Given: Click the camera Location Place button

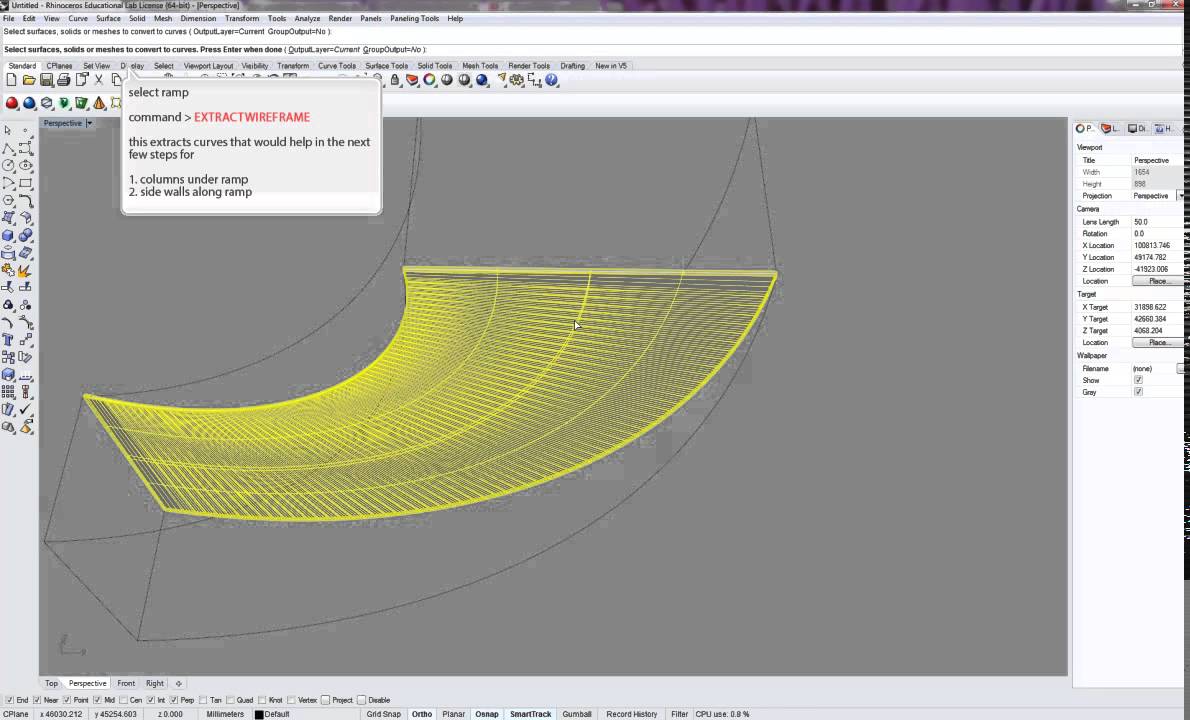Looking at the screenshot, I should (x=1157, y=281).
